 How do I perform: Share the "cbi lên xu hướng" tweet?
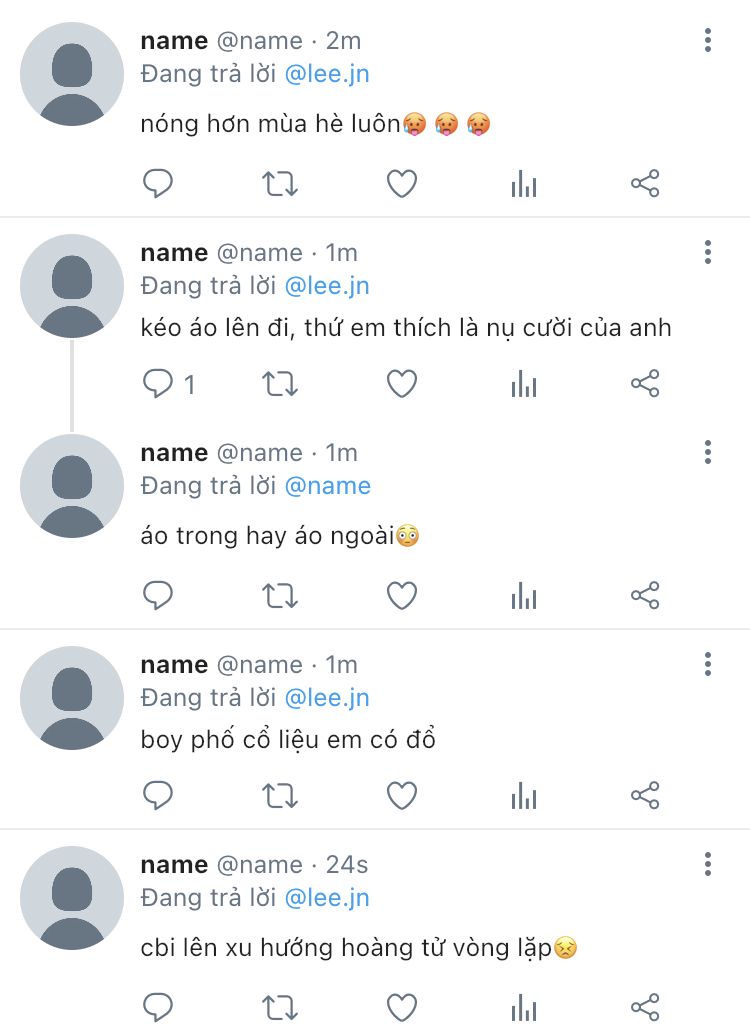(x=645, y=1007)
